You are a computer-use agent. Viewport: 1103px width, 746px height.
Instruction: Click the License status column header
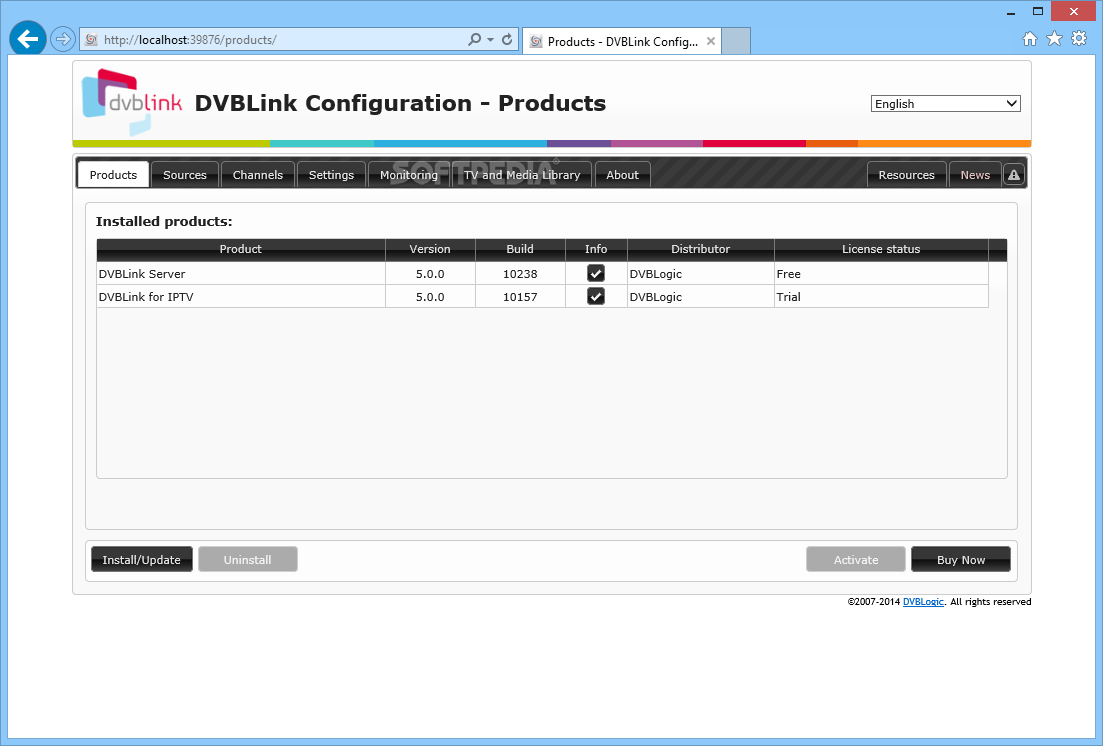click(x=881, y=249)
